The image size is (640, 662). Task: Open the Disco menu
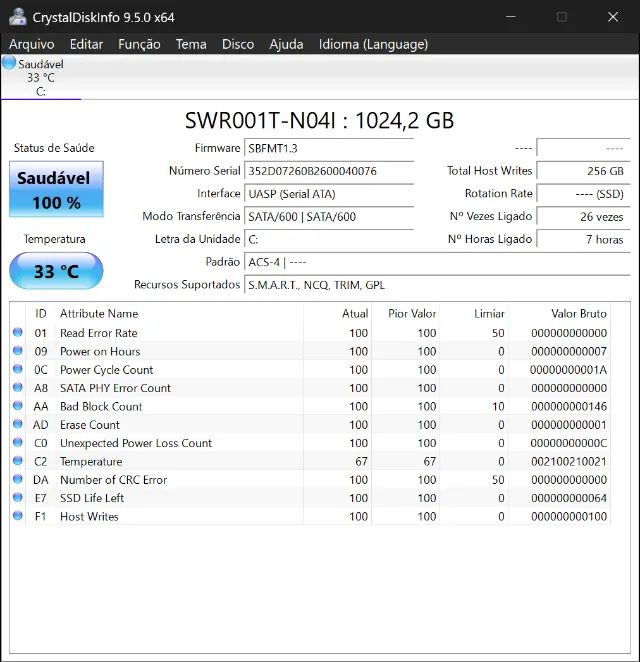click(x=238, y=44)
